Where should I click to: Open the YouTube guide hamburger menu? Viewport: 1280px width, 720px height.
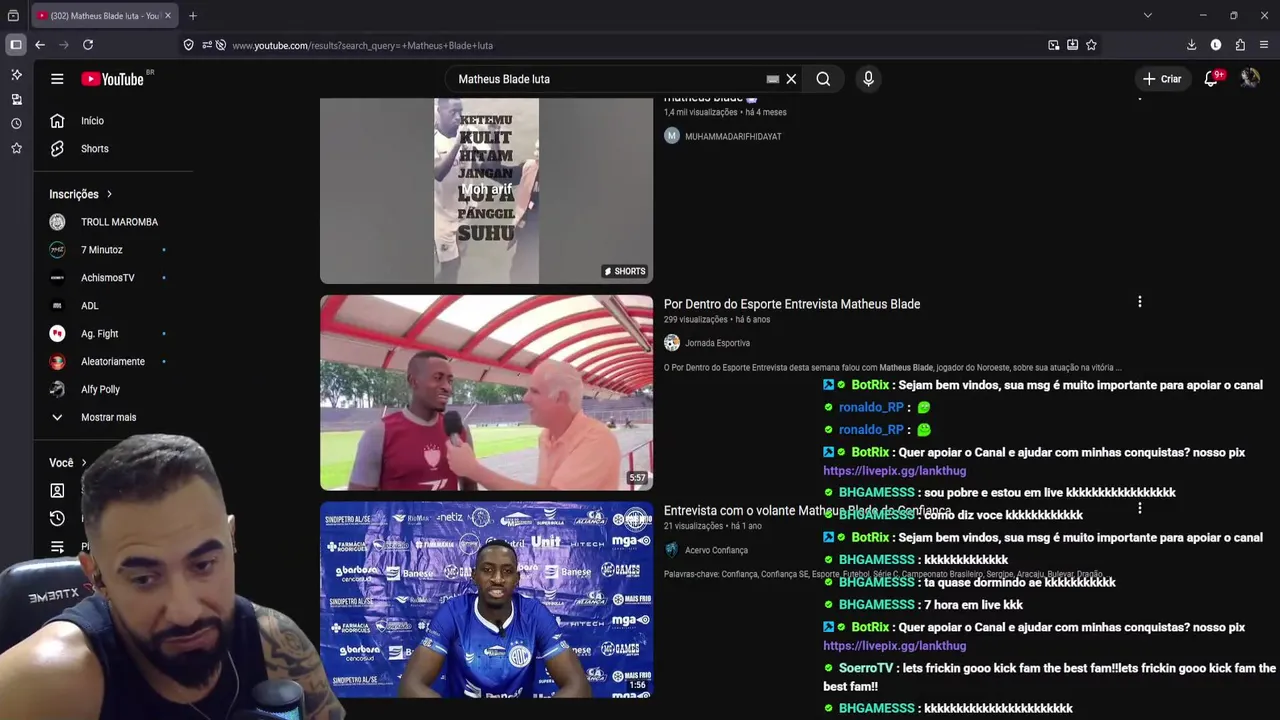tap(57, 79)
